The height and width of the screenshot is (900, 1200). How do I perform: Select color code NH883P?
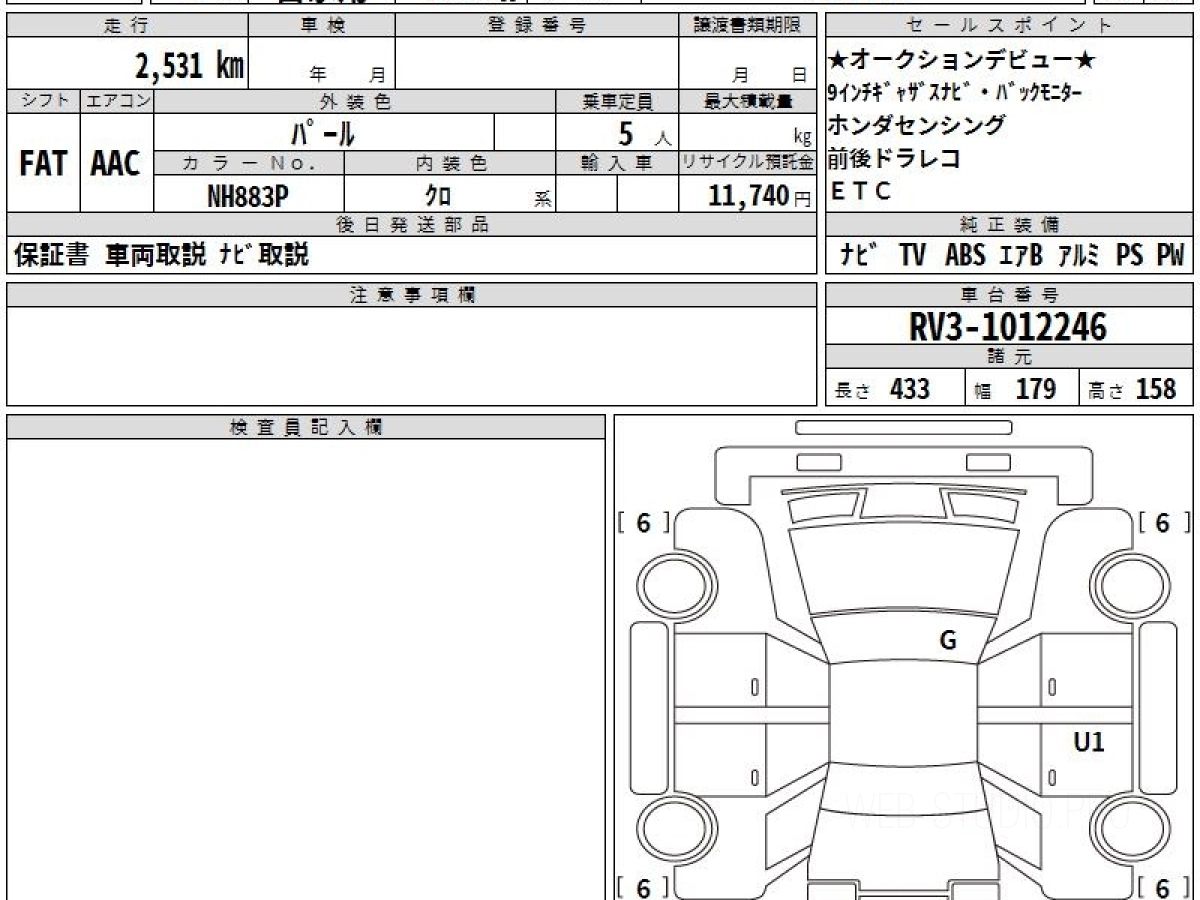coord(248,196)
